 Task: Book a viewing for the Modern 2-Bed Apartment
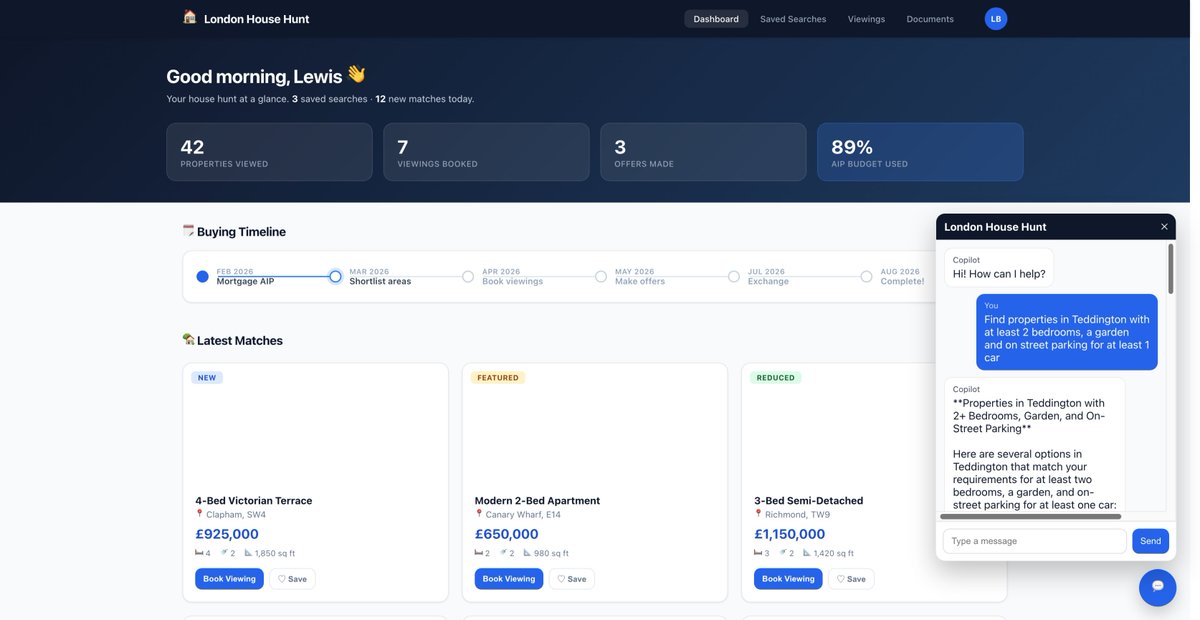pos(509,579)
